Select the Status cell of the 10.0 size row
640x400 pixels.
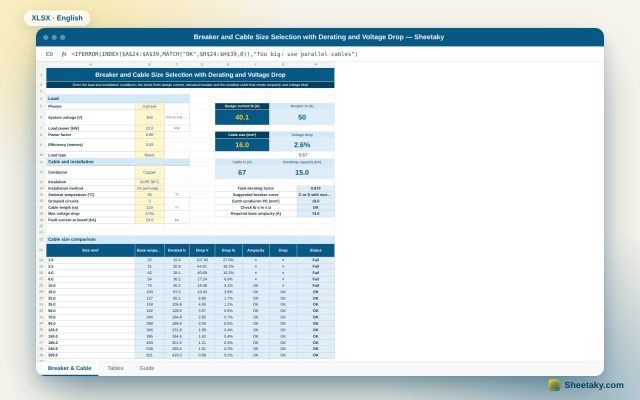click(316, 286)
